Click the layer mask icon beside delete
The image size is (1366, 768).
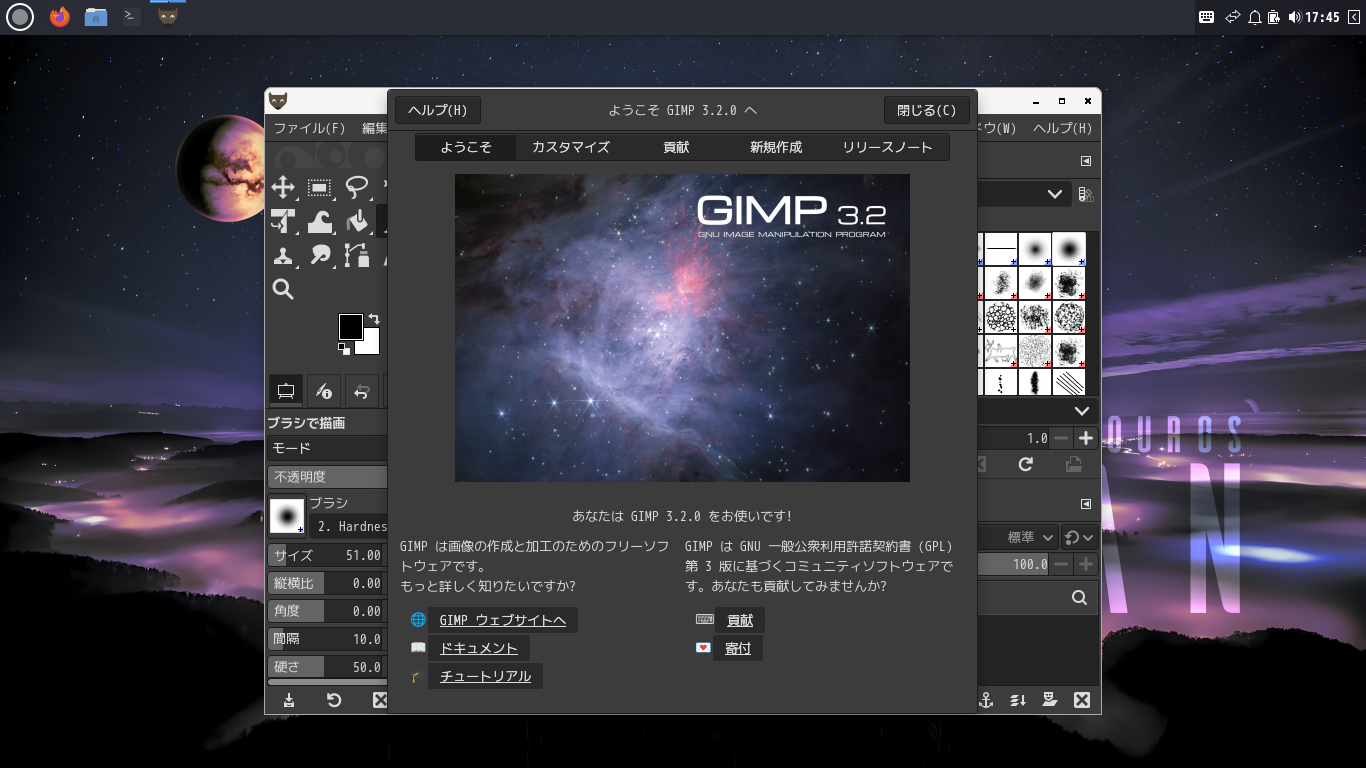tap(1050, 700)
